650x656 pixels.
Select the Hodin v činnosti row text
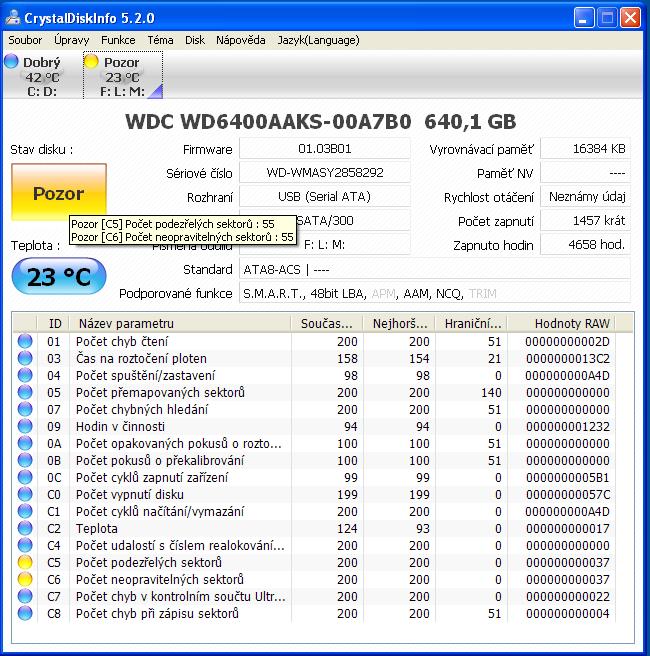[120, 426]
